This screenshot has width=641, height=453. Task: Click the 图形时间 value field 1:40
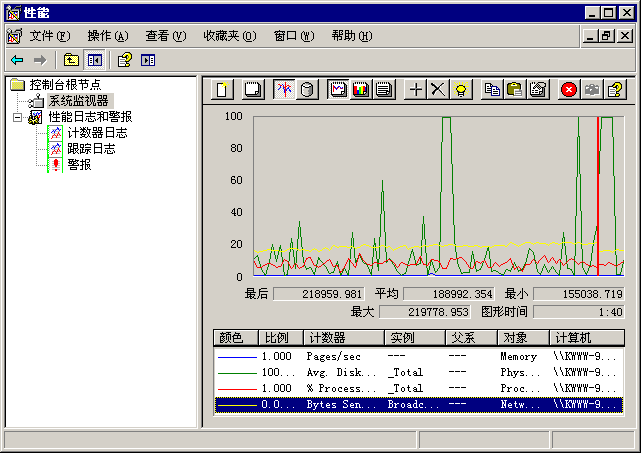click(x=578, y=312)
